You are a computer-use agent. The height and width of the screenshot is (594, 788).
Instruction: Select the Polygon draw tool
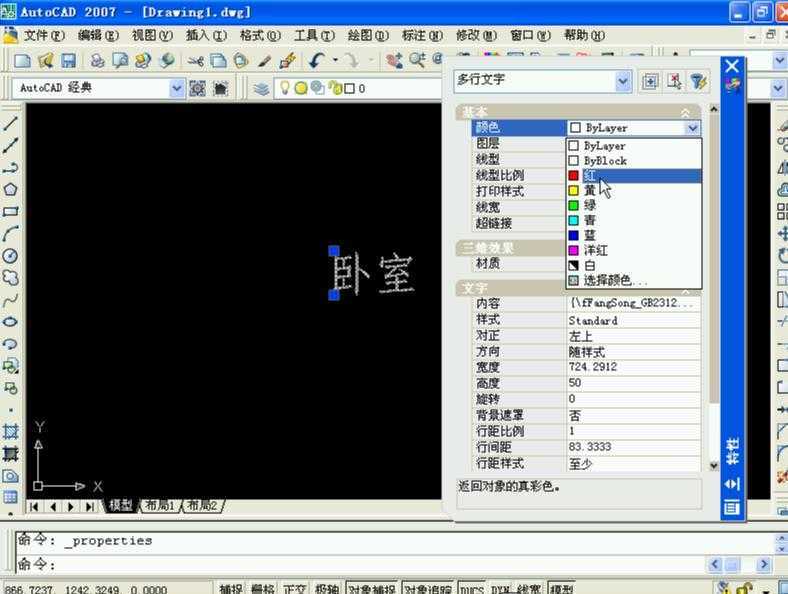pyautogui.click(x=11, y=189)
